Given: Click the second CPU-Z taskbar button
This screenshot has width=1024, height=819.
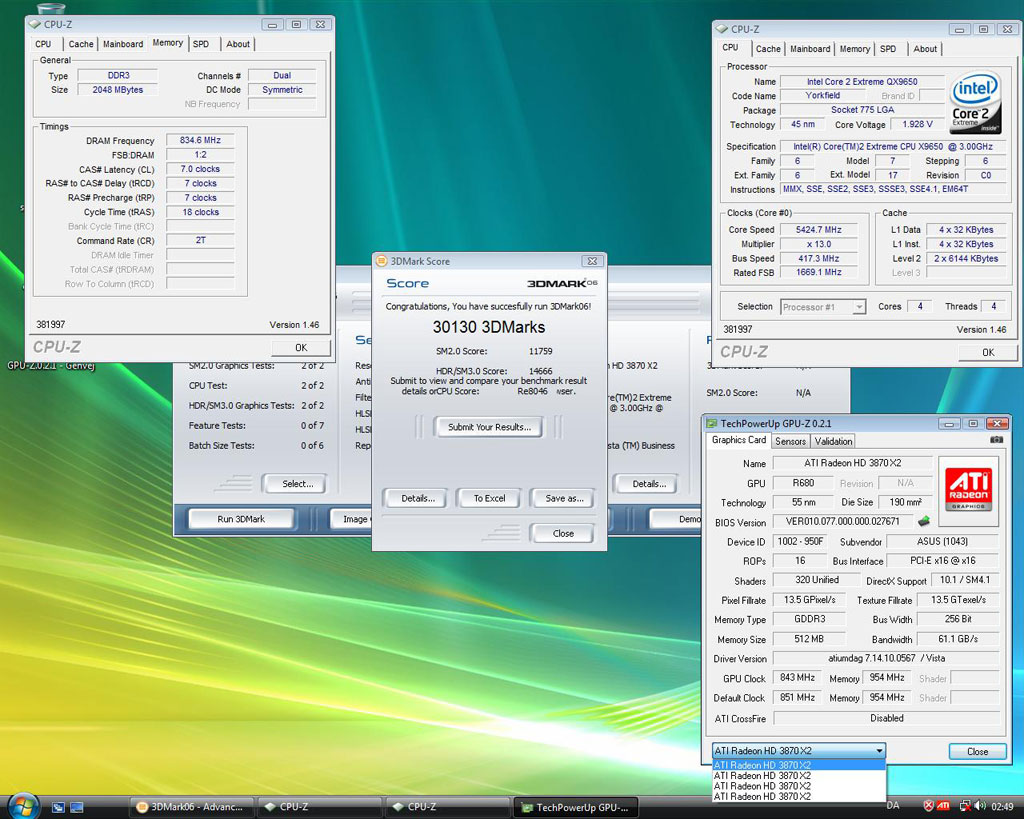Looking at the screenshot, I should tap(448, 807).
